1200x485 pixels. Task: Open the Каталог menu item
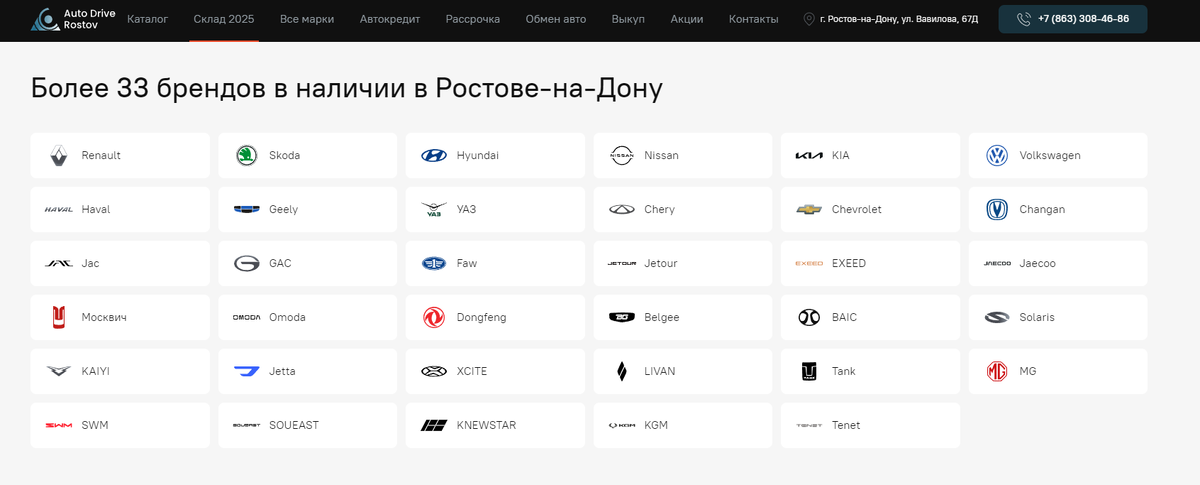tap(147, 19)
